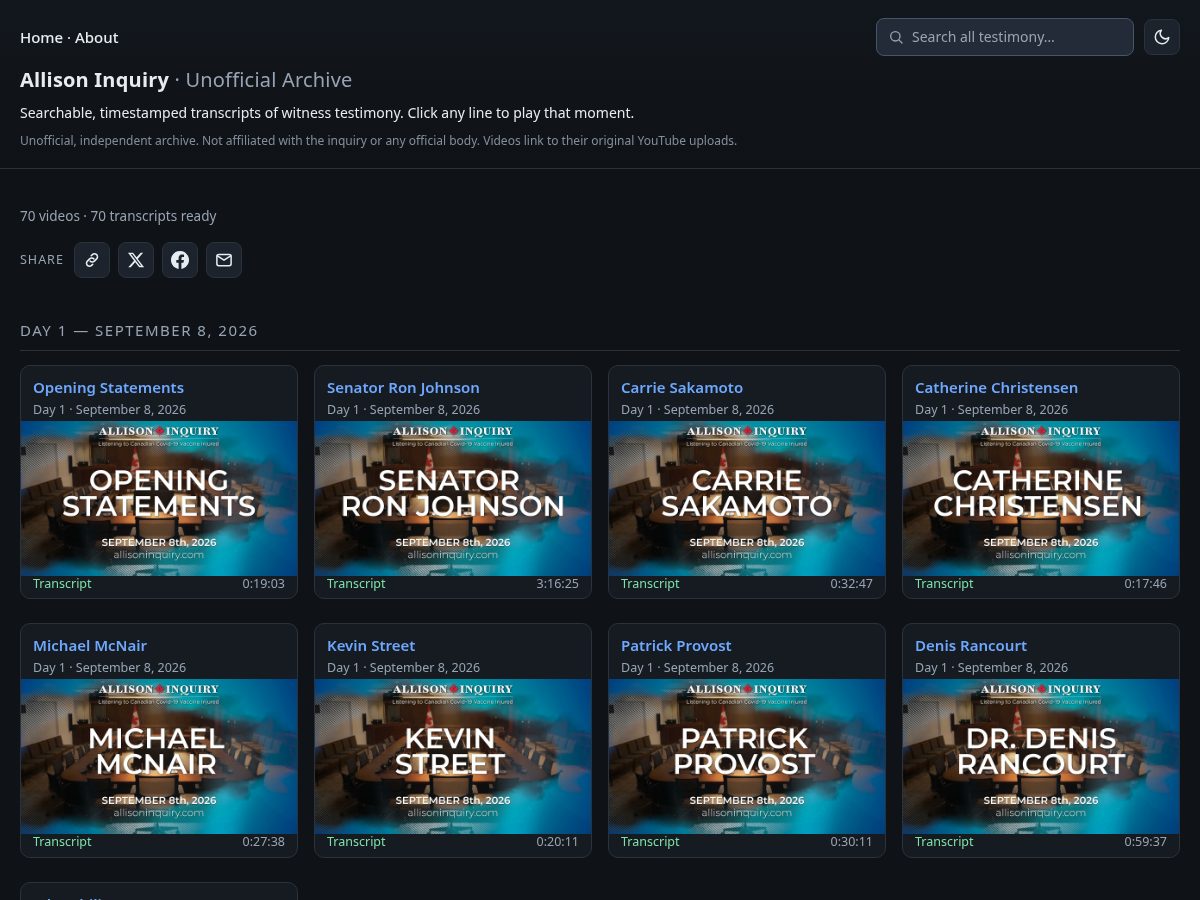Click the Carrie Sakamoto video thumbnail

click(747, 498)
